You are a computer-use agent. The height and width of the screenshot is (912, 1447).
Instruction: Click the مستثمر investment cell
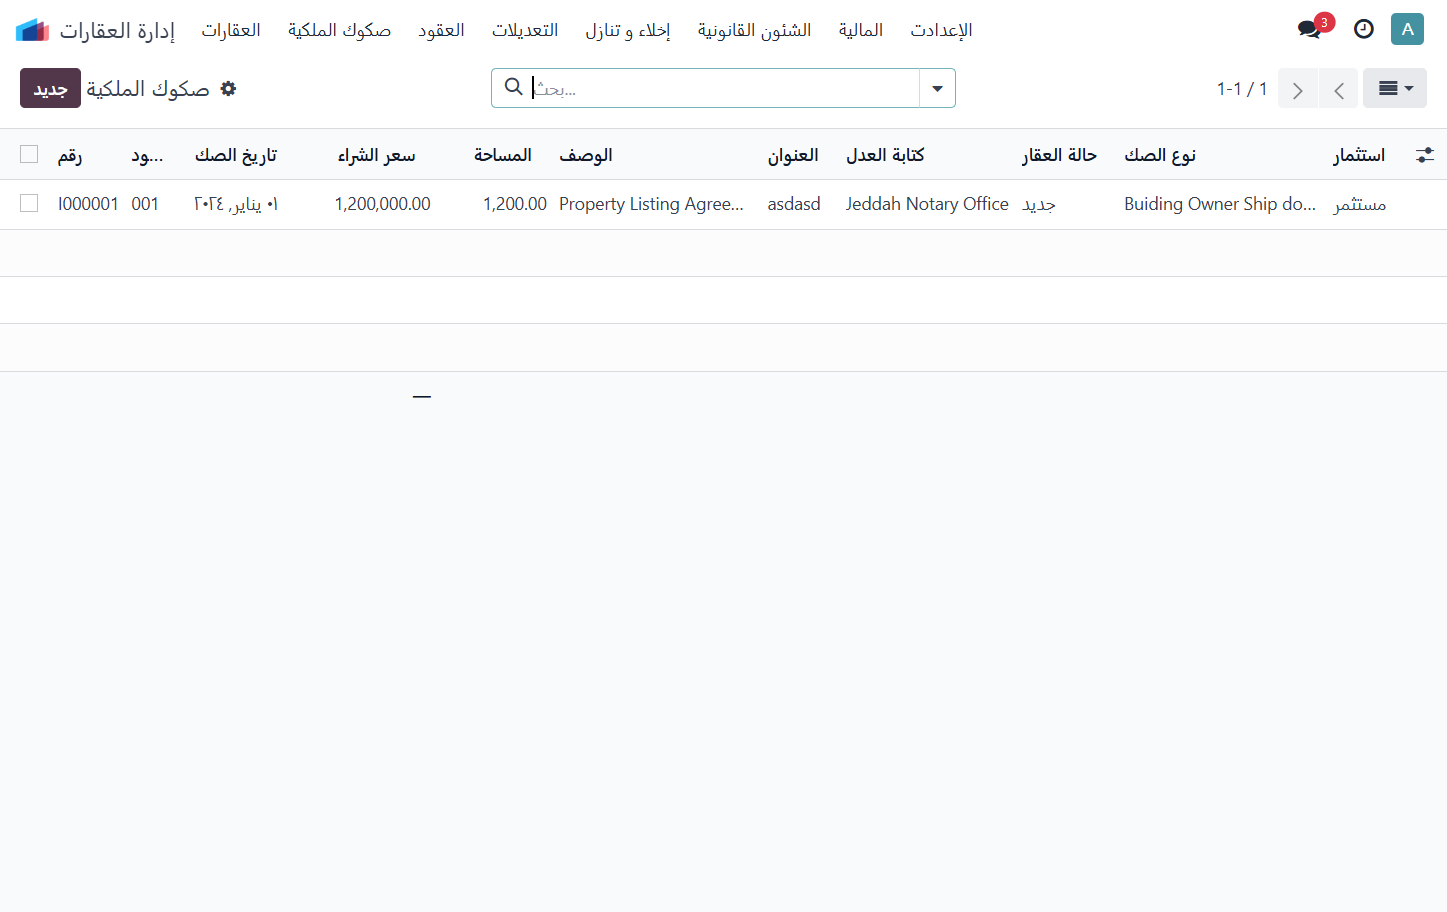point(1360,204)
